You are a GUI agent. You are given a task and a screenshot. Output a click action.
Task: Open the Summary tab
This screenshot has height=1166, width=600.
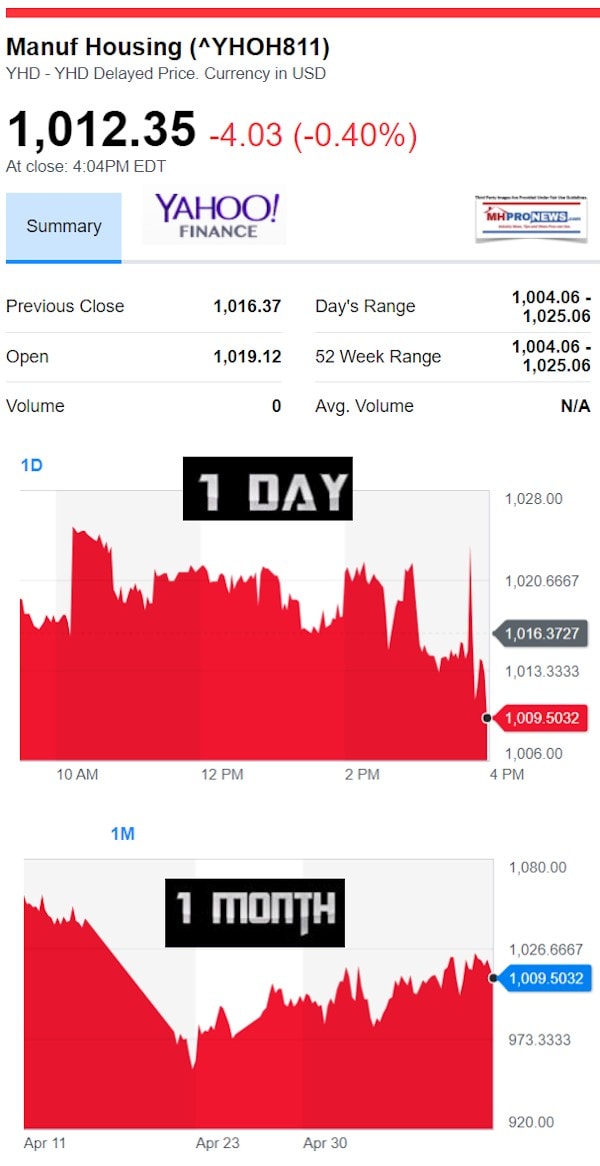tap(63, 226)
